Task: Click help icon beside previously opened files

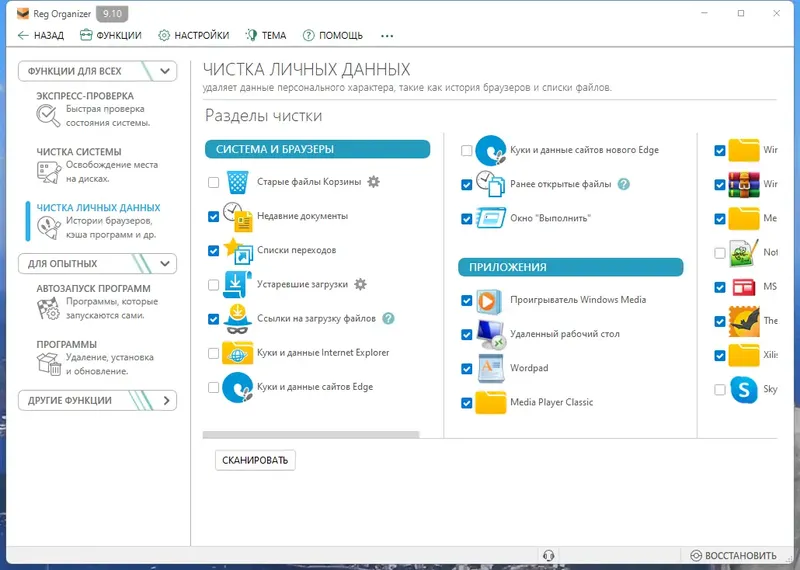Action: 623,184
